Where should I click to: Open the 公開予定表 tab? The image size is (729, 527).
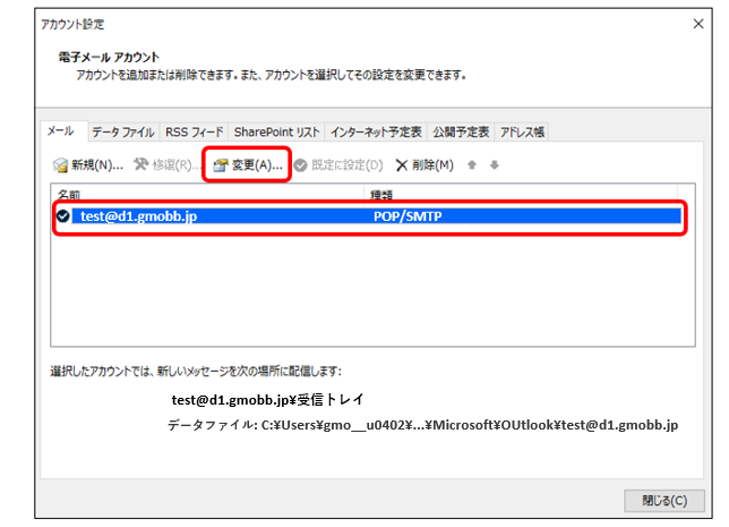tap(461, 132)
